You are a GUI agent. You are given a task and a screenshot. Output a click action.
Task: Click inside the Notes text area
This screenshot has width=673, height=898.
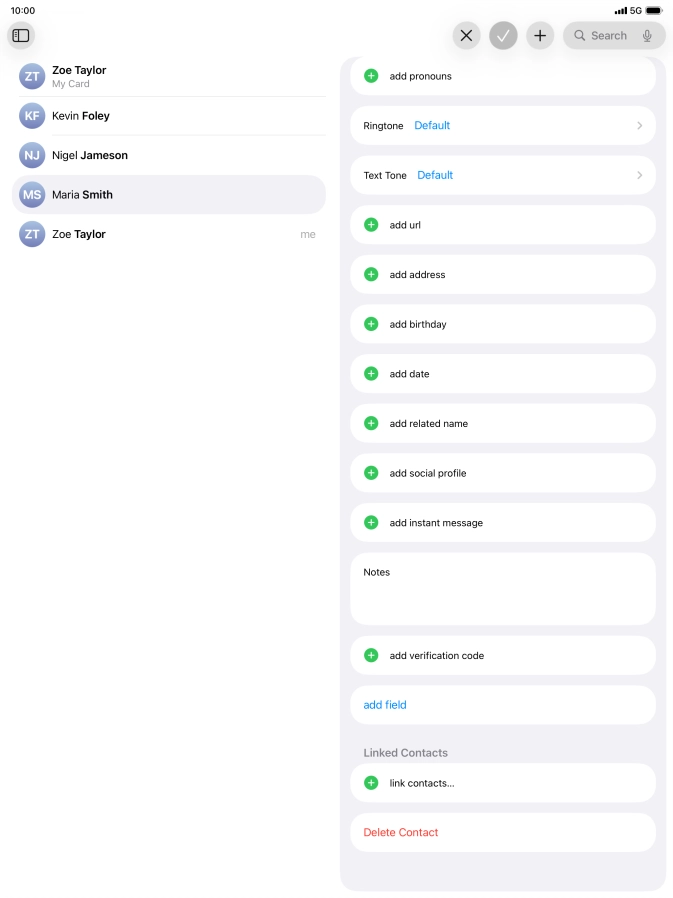click(502, 598)
